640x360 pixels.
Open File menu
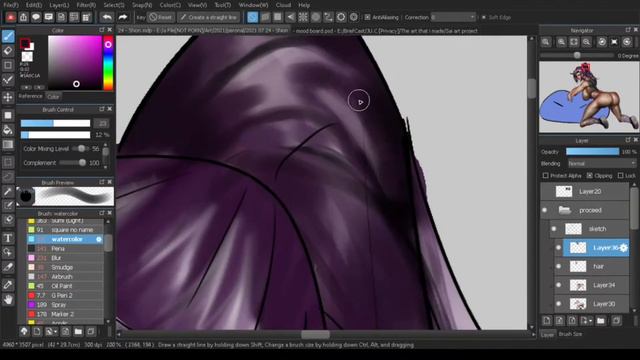pos(11,5)
